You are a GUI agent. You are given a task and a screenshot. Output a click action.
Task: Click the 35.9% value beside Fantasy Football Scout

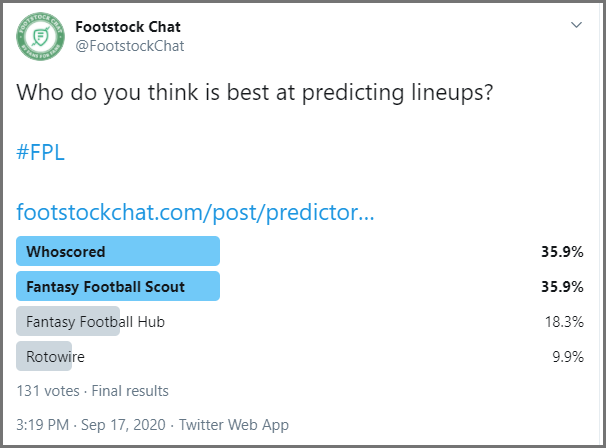562,287
